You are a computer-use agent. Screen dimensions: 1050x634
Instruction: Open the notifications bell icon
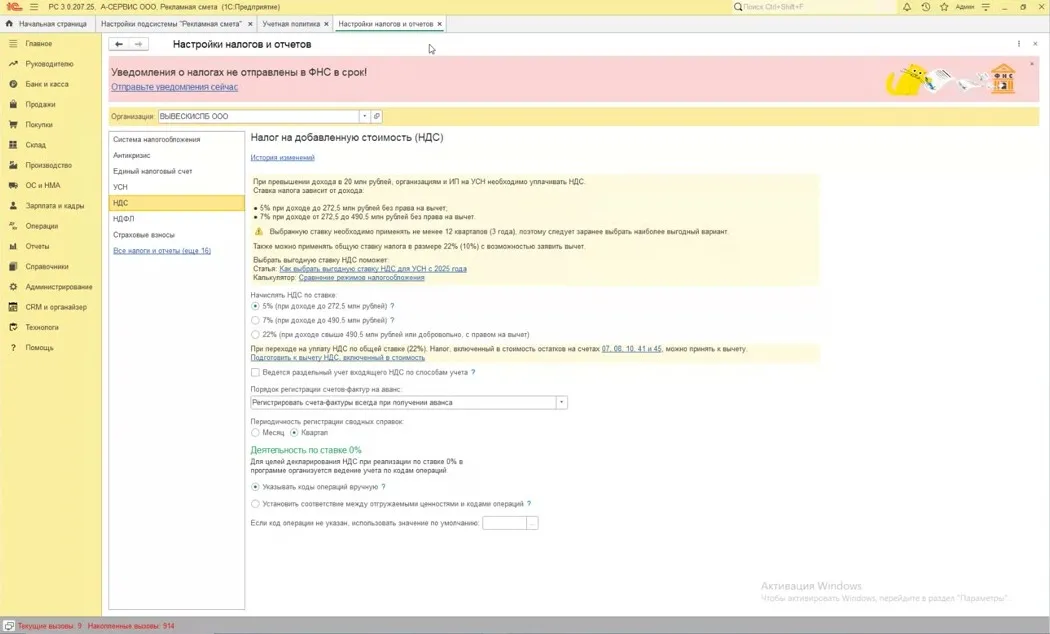point(907,7)
